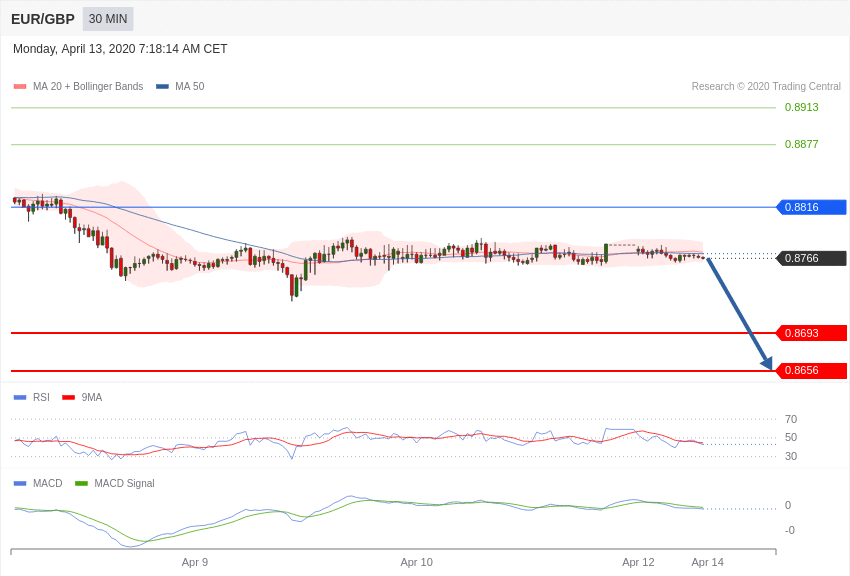The width and height of the screenshot is (850, 576).
Task: Click the MACD blue legend swatch
Action: tap(20, 483)
